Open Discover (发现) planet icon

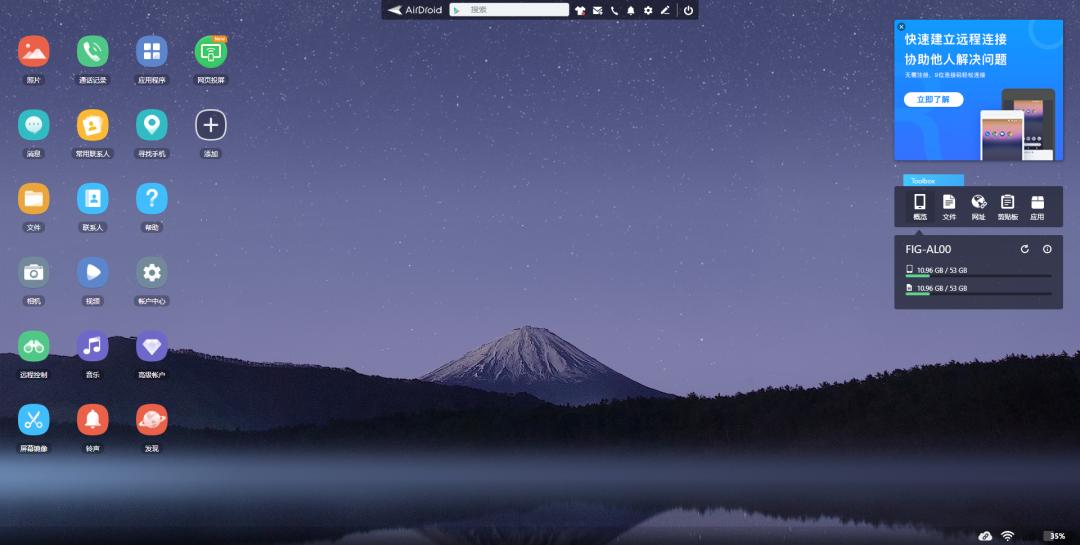[x=152, y=420]
